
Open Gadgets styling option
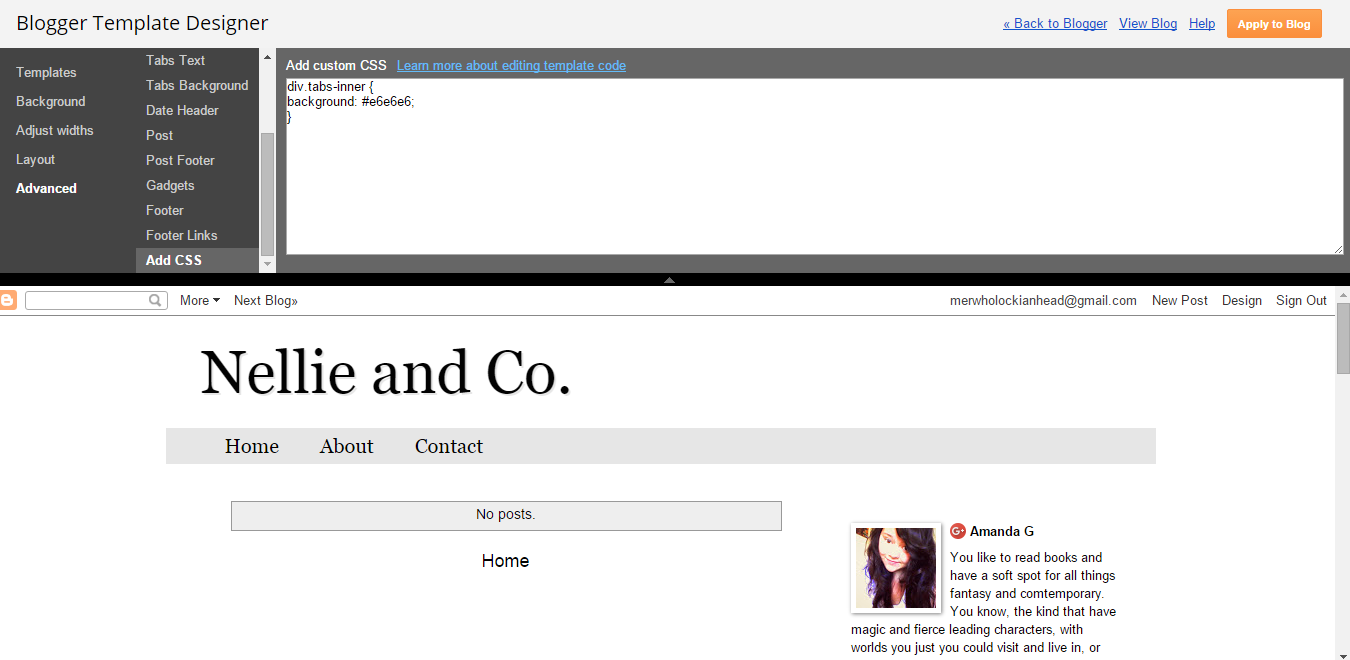click(170, 185)
